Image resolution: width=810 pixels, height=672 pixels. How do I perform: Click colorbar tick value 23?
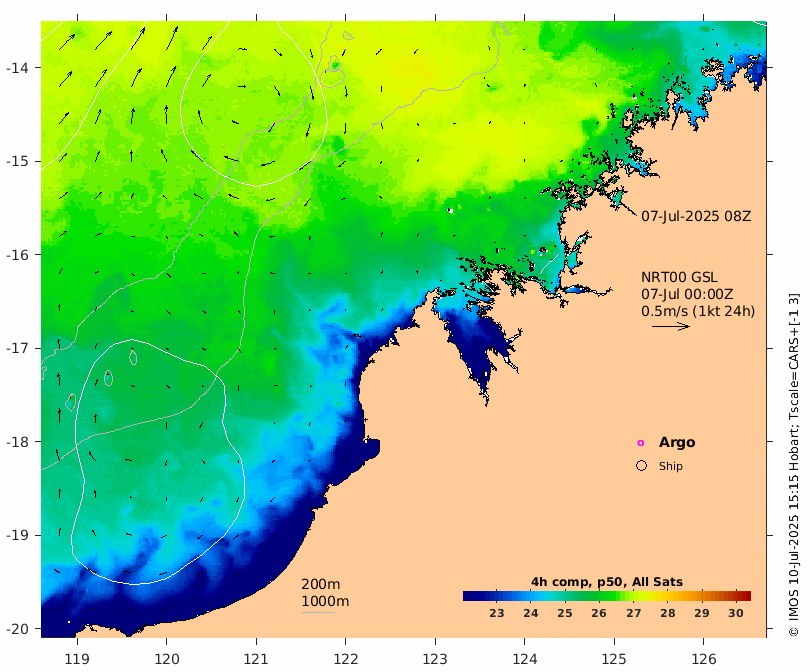[x=496, y=613]
